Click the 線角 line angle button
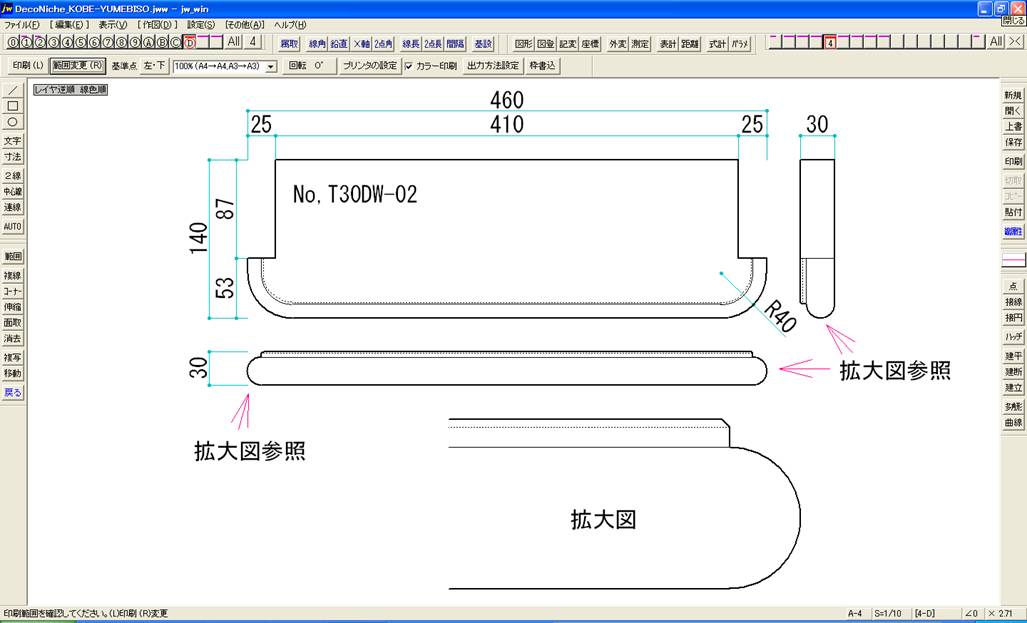This screenshot has height=623, width=1027. tap(317, 44)
